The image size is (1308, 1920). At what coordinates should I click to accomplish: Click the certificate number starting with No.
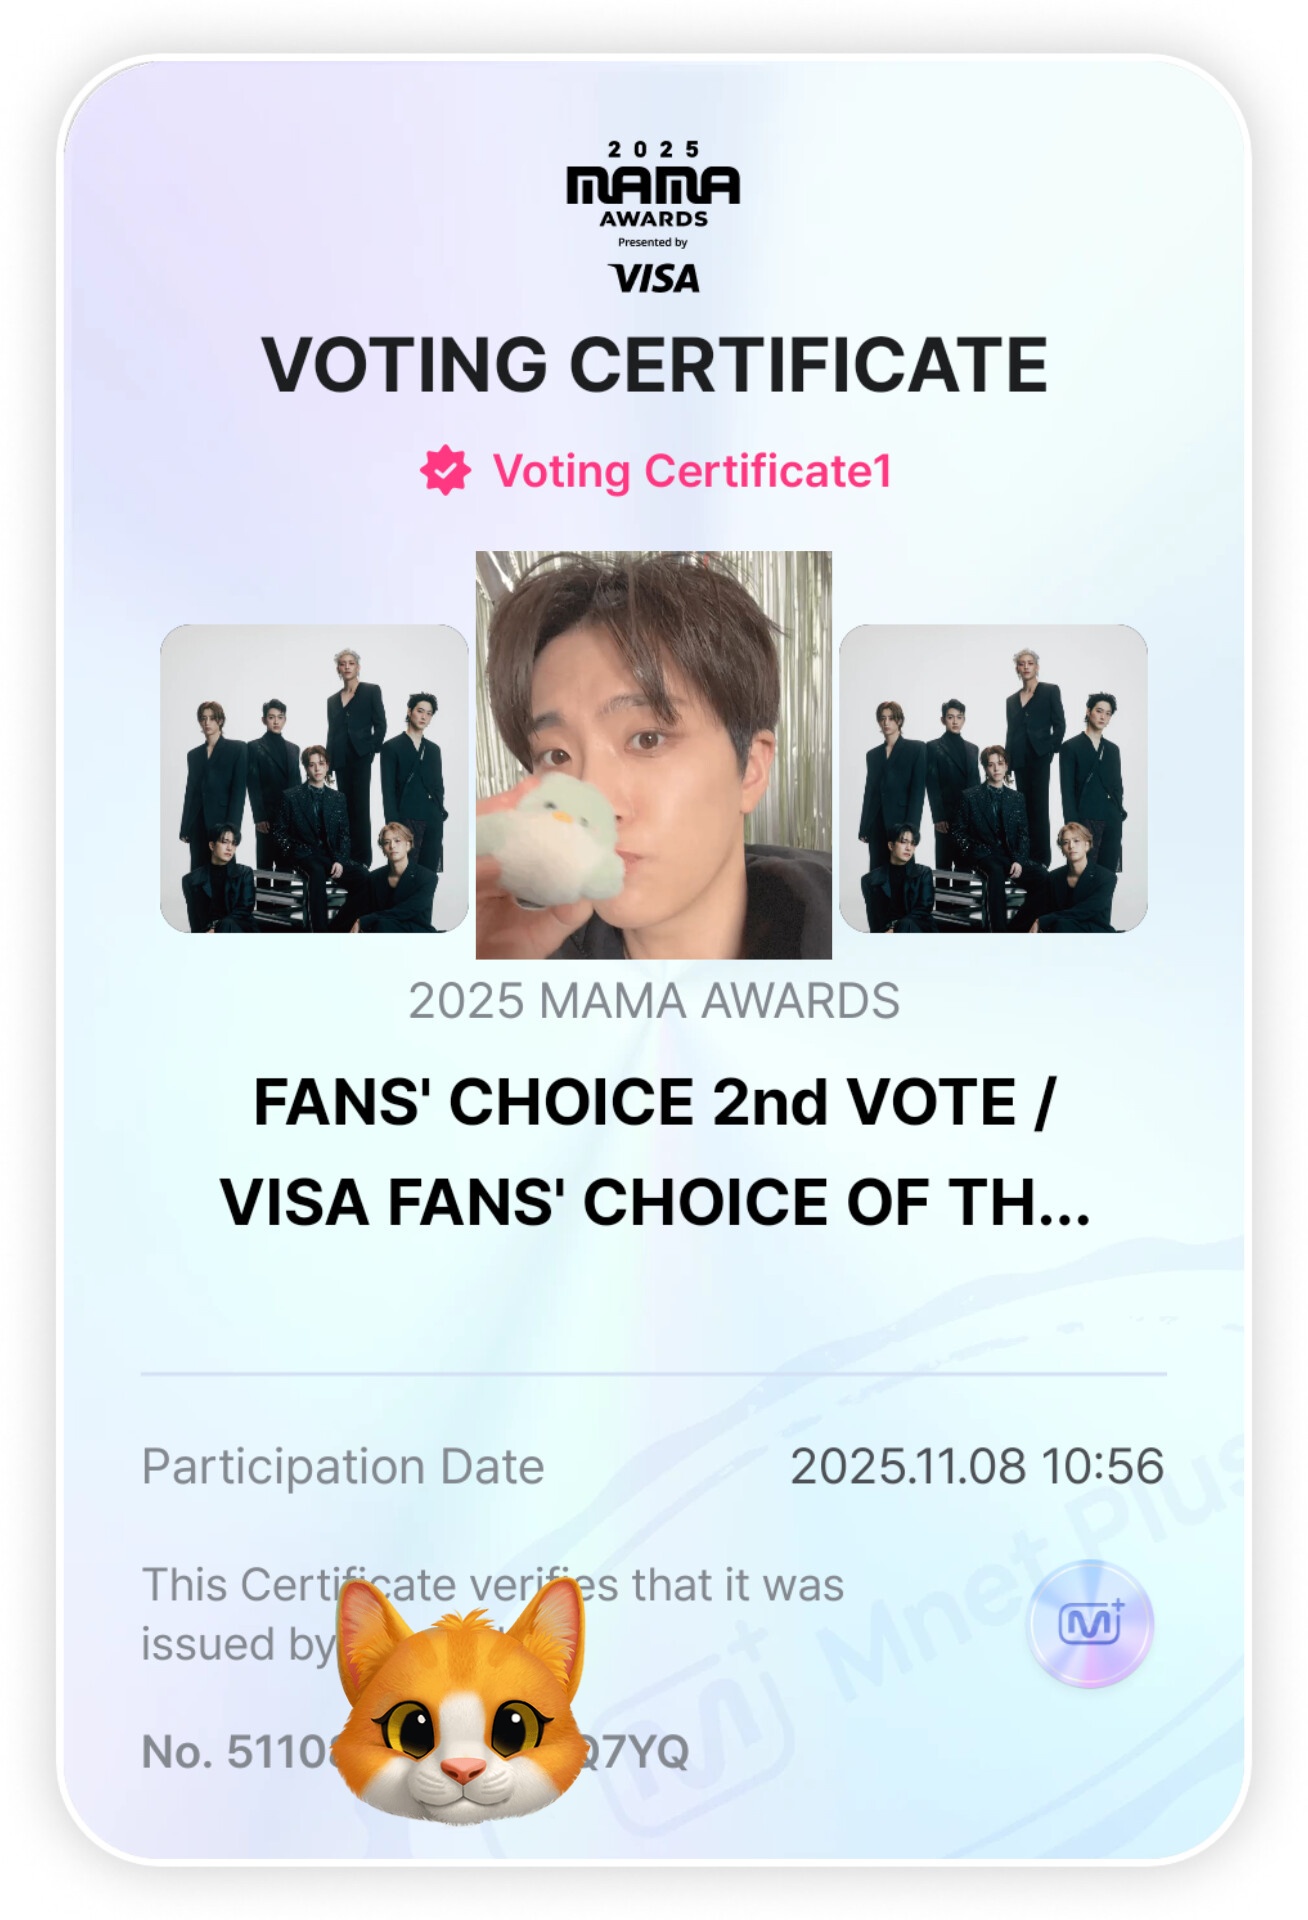coord(235,1752)
